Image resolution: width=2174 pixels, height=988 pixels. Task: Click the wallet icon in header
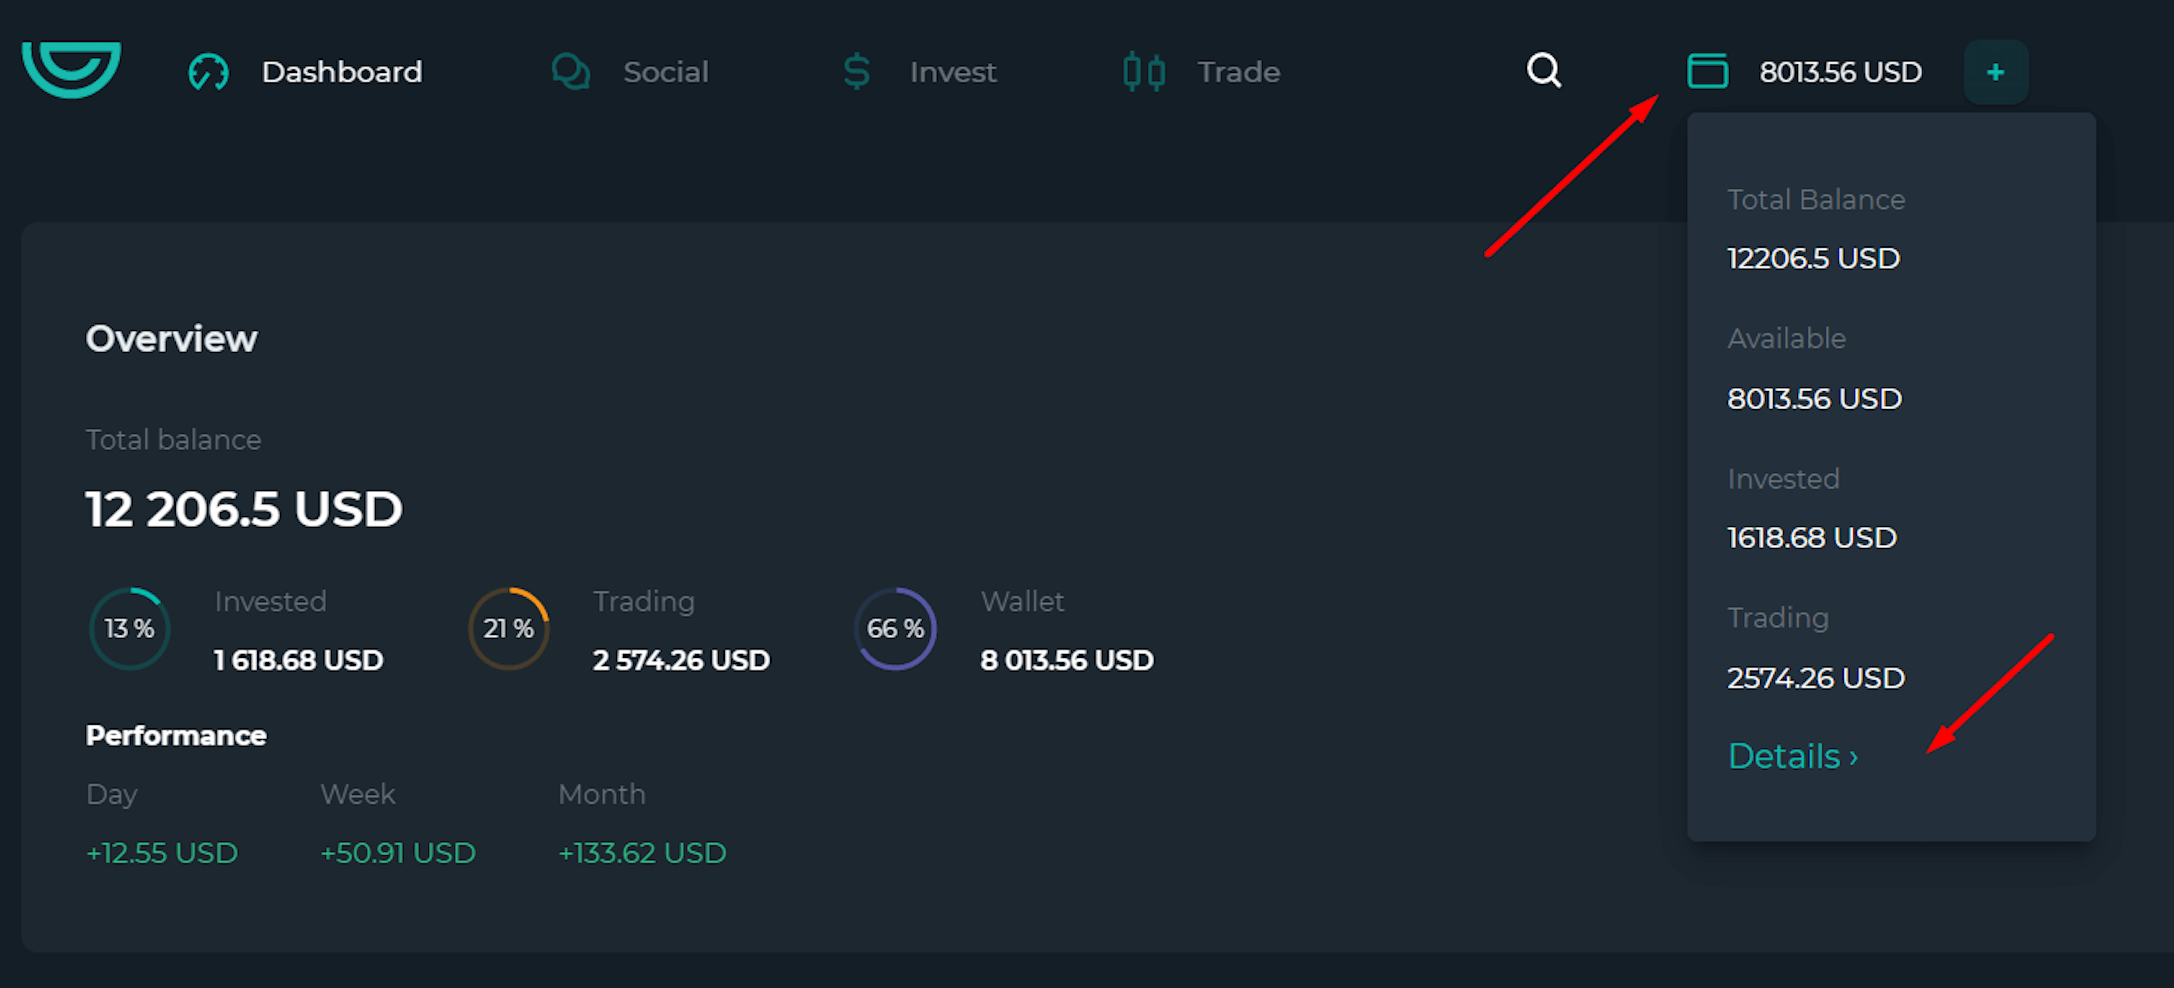(1707, 71)
